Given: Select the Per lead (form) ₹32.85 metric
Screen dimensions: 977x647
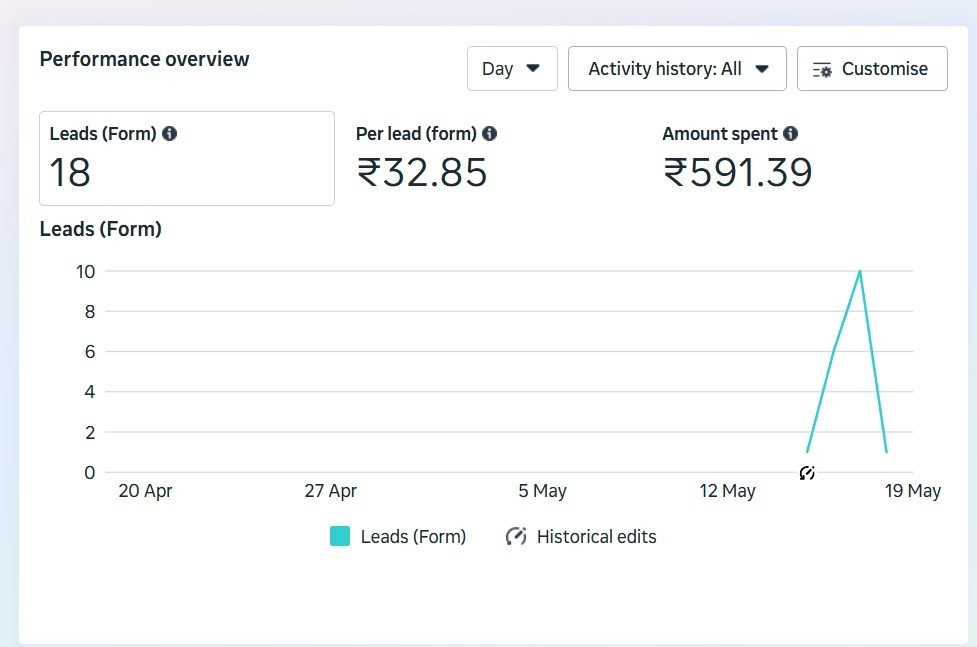Looking at the screenshot, I should pyautogui.click(x=426, y=158).
